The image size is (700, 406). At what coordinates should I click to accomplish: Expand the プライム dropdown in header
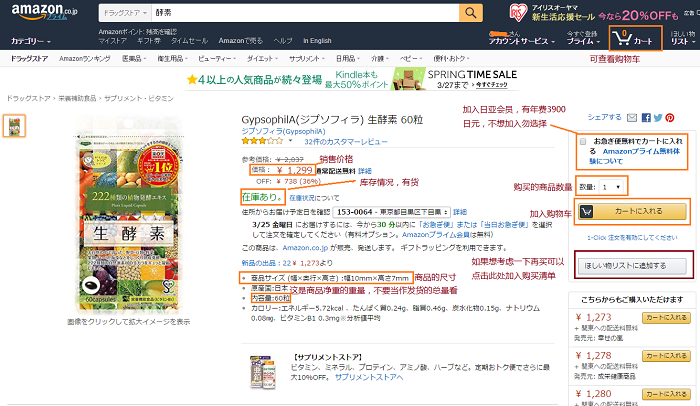coord(583,41)
